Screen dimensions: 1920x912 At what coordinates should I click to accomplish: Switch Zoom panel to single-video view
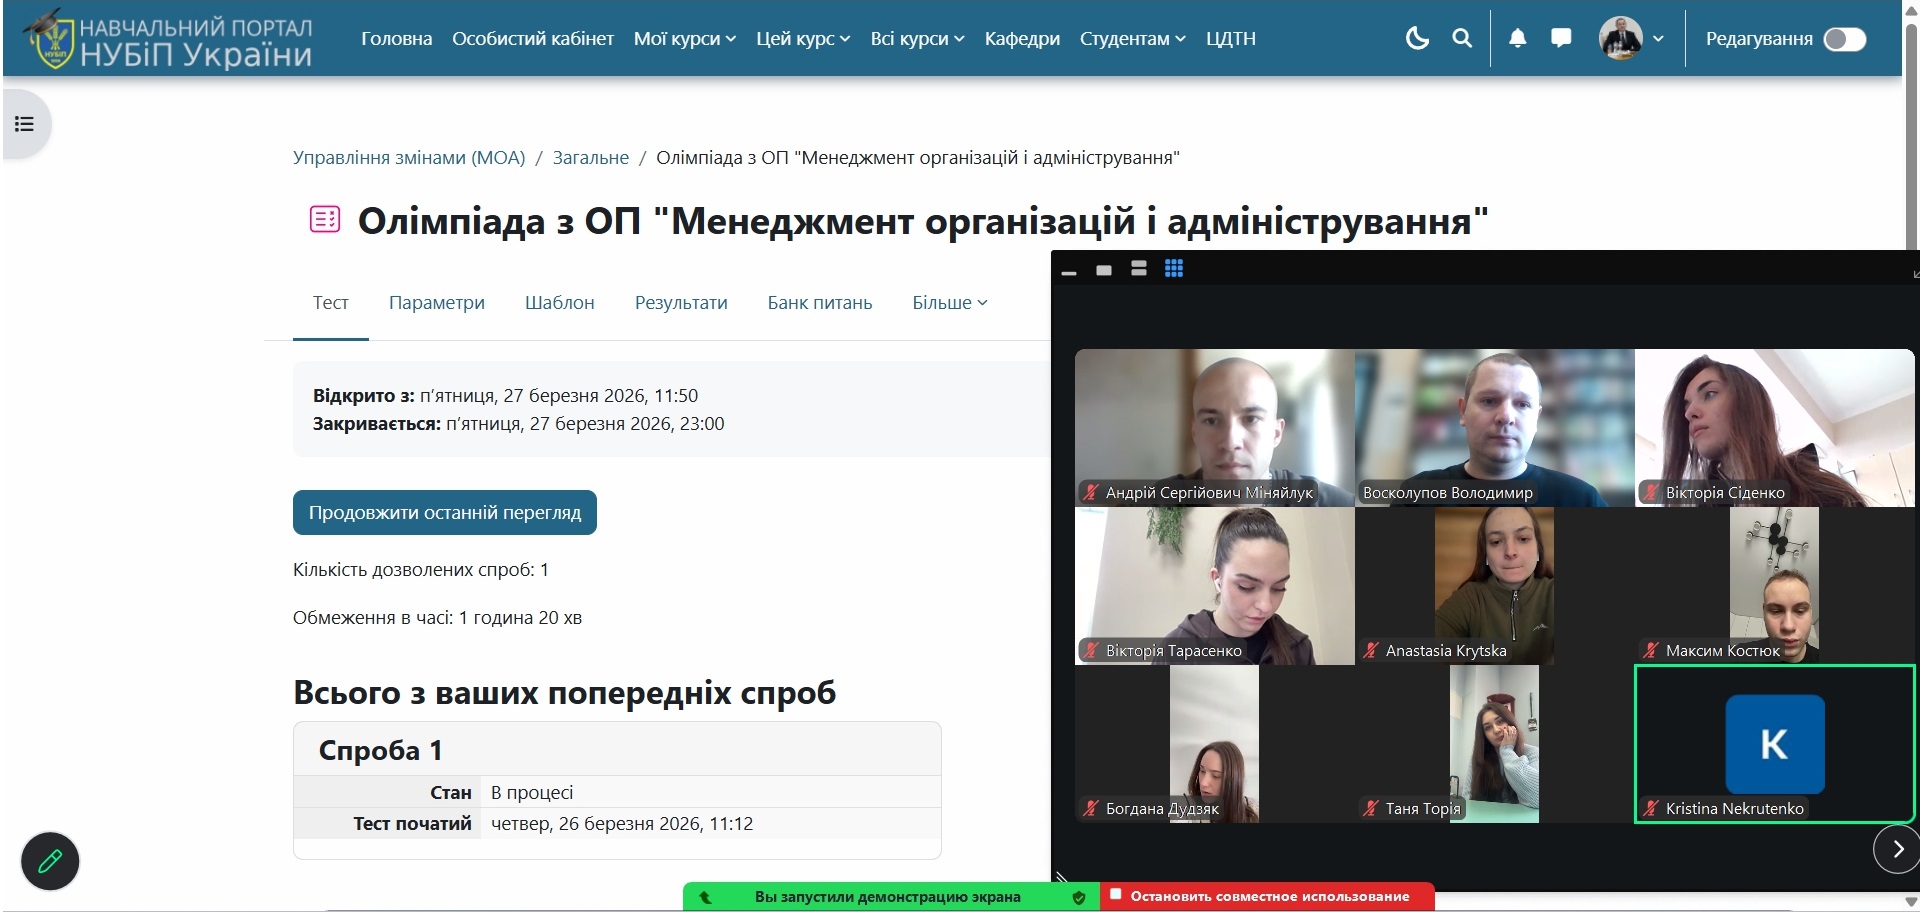(1104, 270)
